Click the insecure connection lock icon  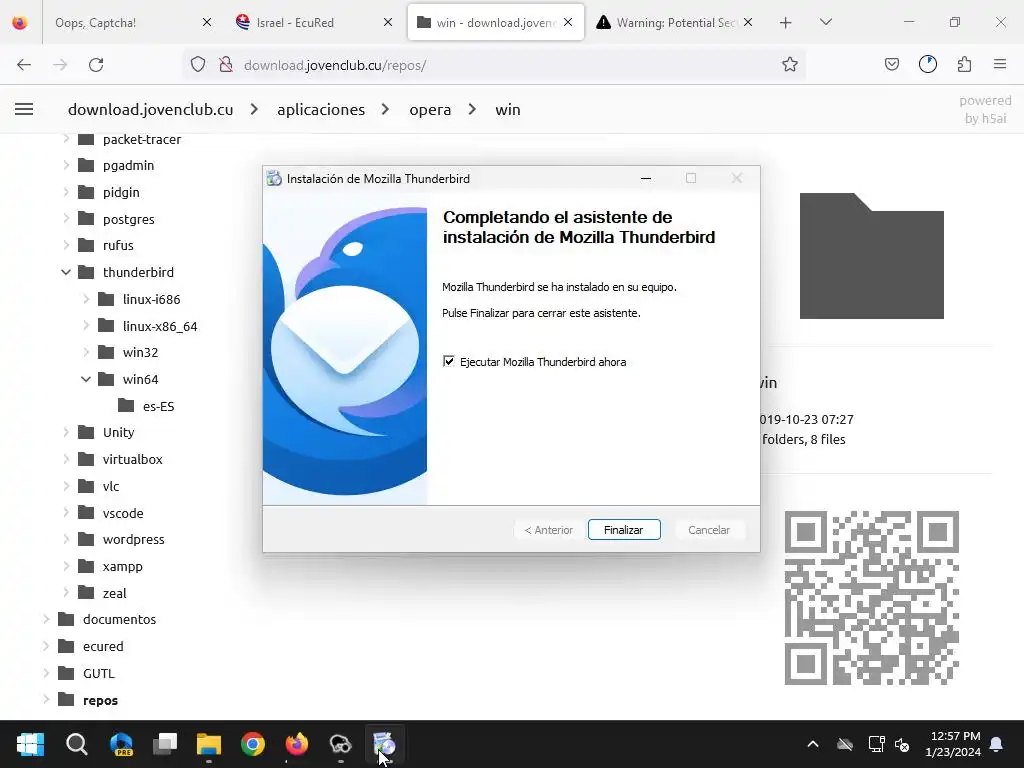pos(226,65)
